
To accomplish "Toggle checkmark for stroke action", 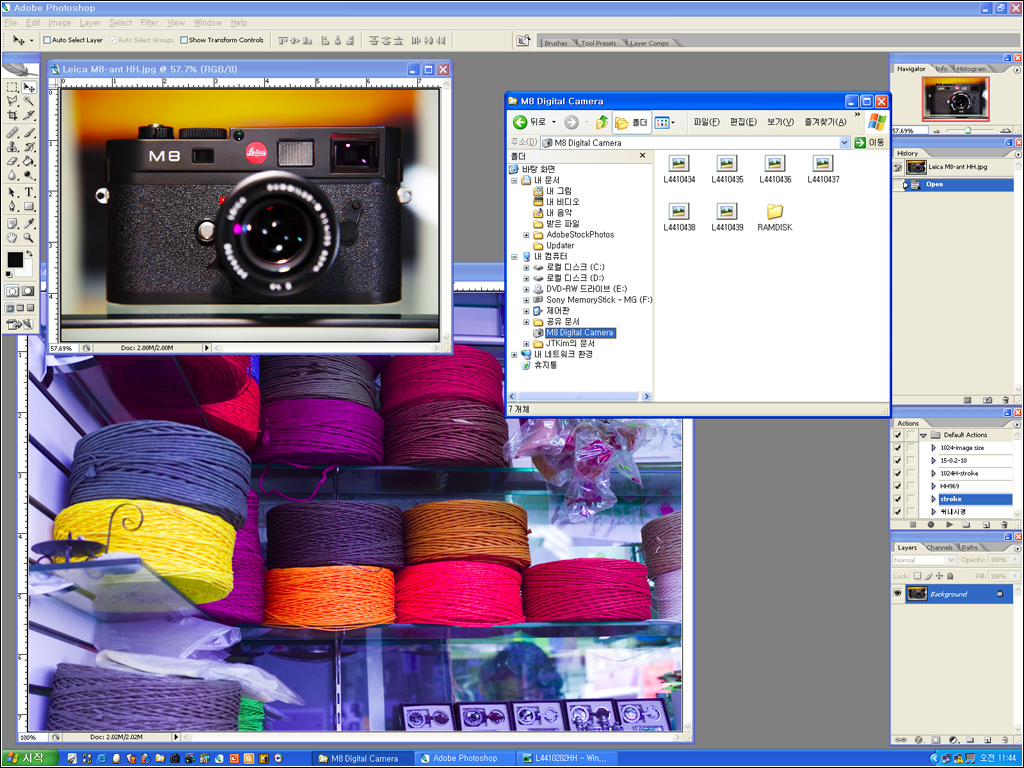I will click(x=897, y=499).
